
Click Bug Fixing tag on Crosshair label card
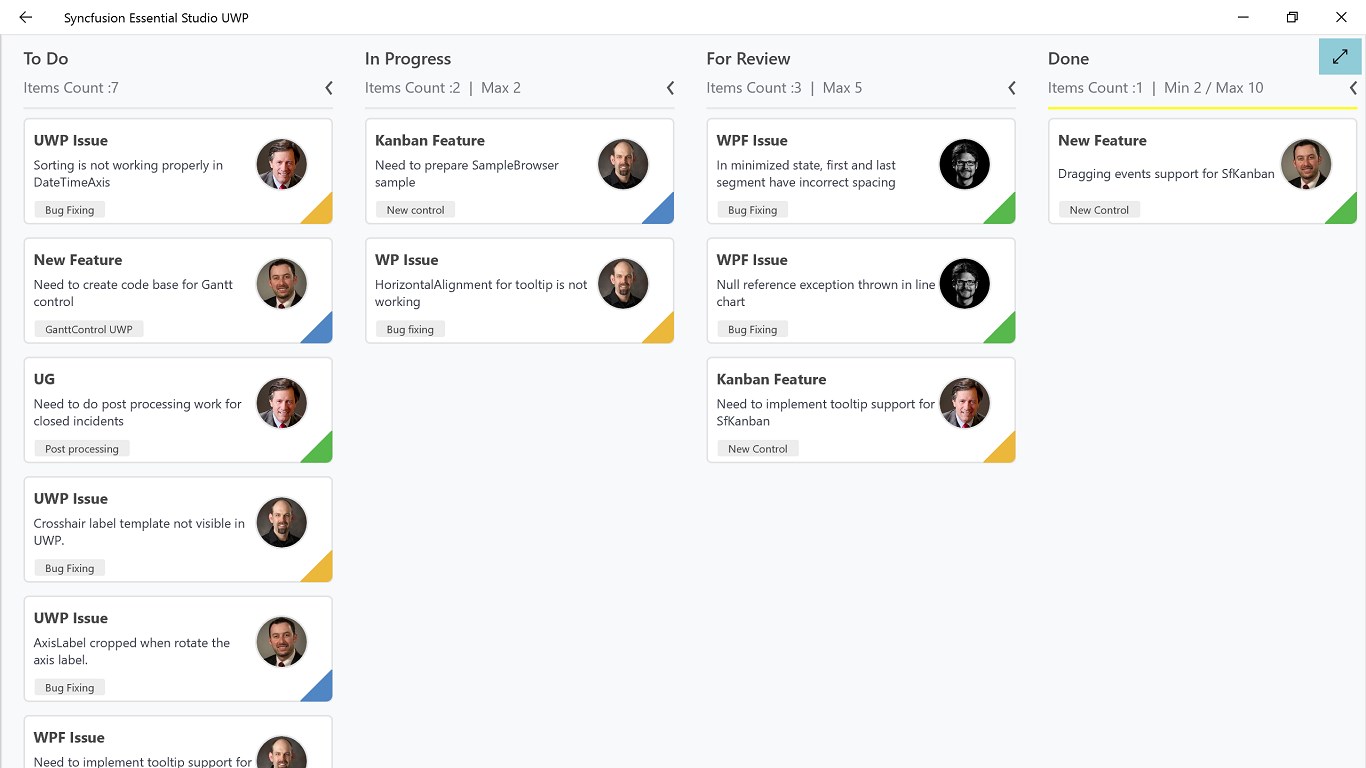[70, 568]
